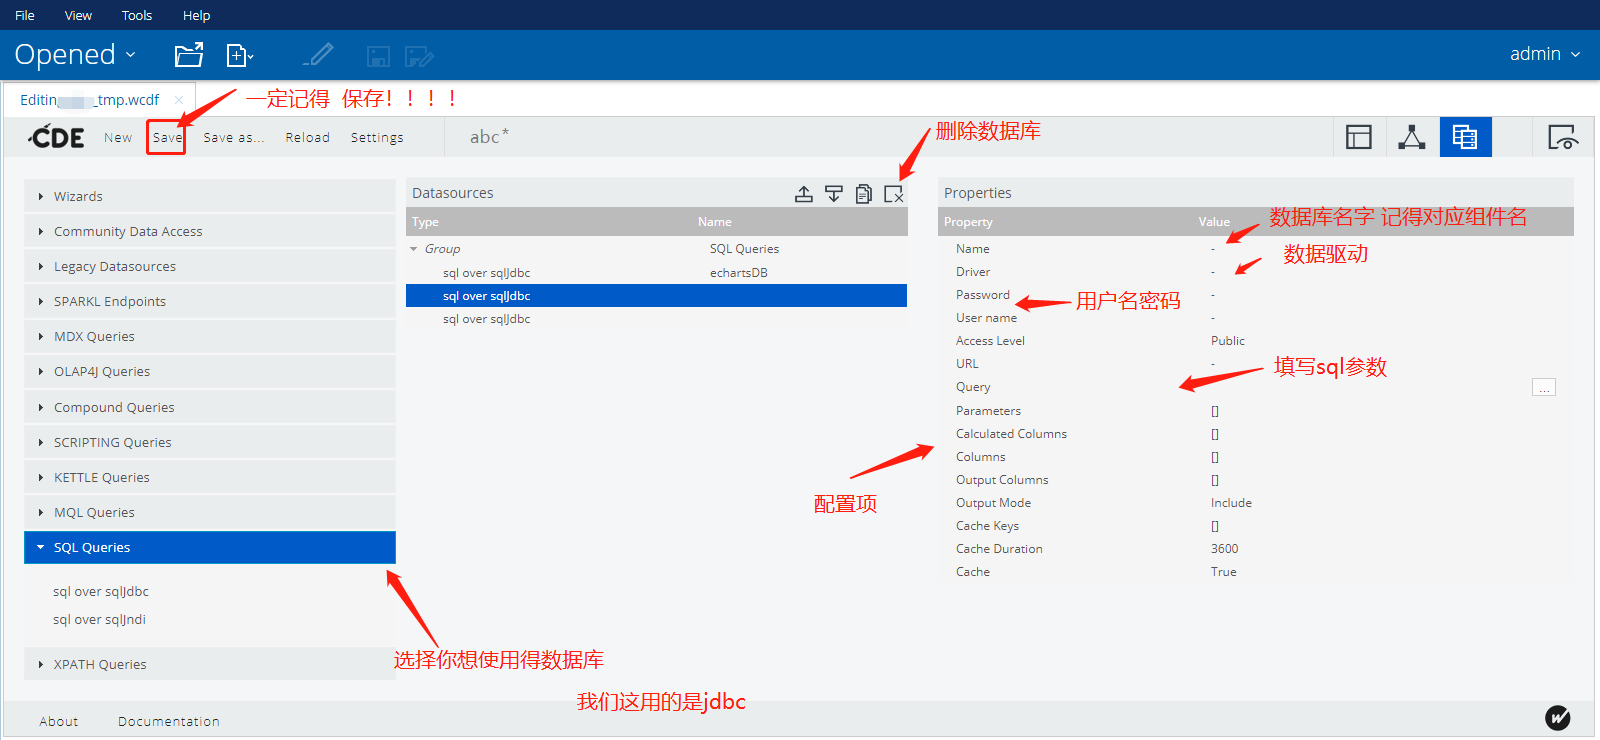Move the datasource down

[833, 194]
